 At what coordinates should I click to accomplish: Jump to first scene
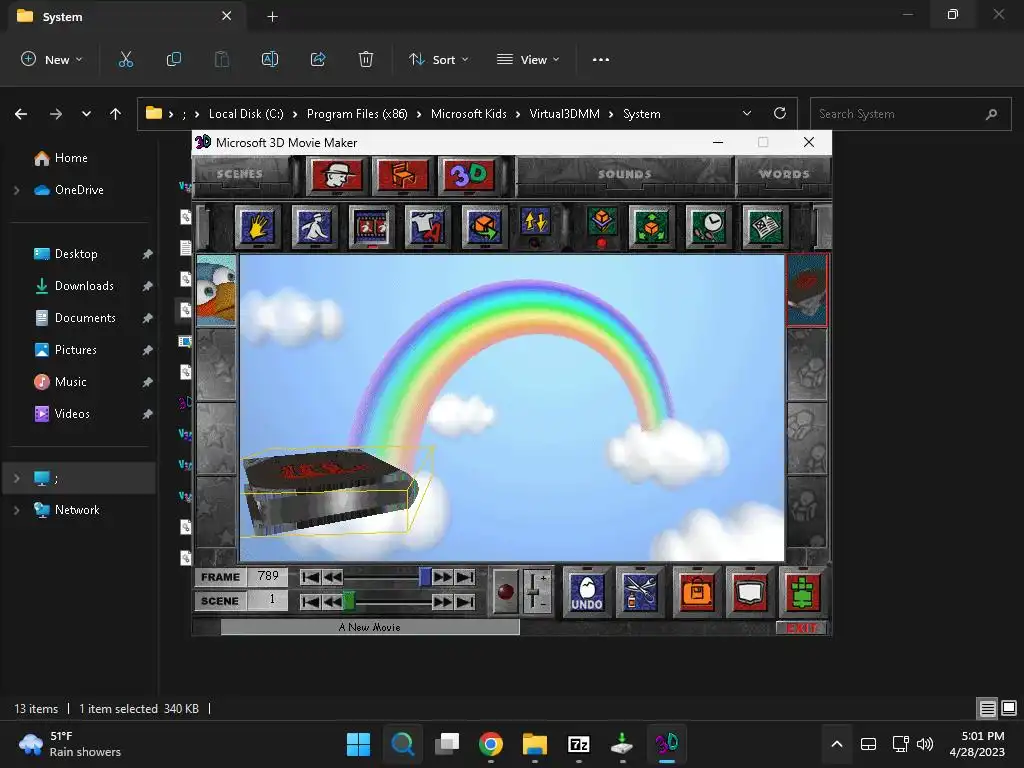click(310, 601)
